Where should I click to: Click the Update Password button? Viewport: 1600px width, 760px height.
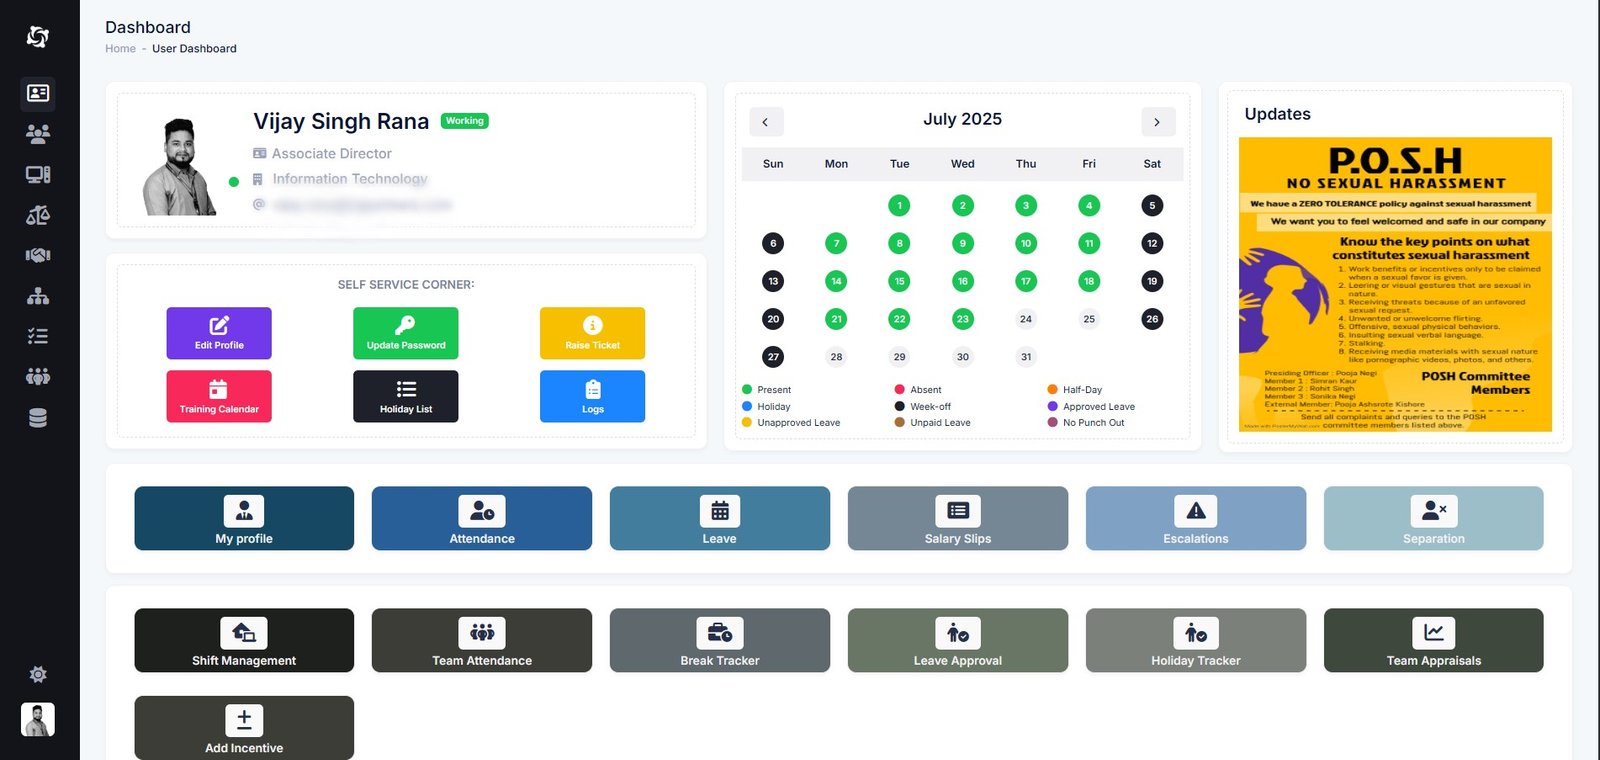pos(405,333)
